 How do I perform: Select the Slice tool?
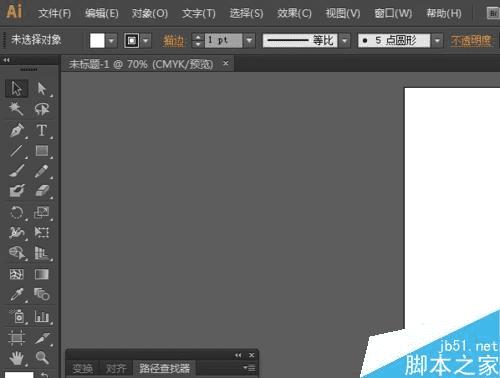[42, 338]
